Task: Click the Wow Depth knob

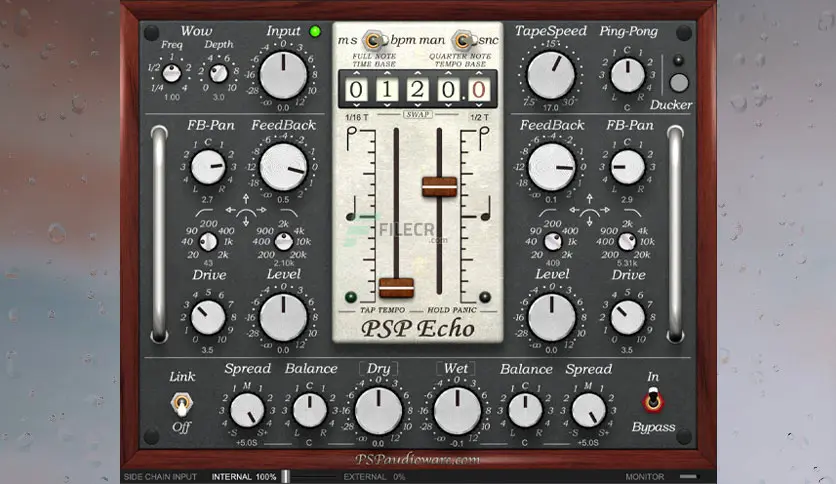Action: (x=219, y=73)
